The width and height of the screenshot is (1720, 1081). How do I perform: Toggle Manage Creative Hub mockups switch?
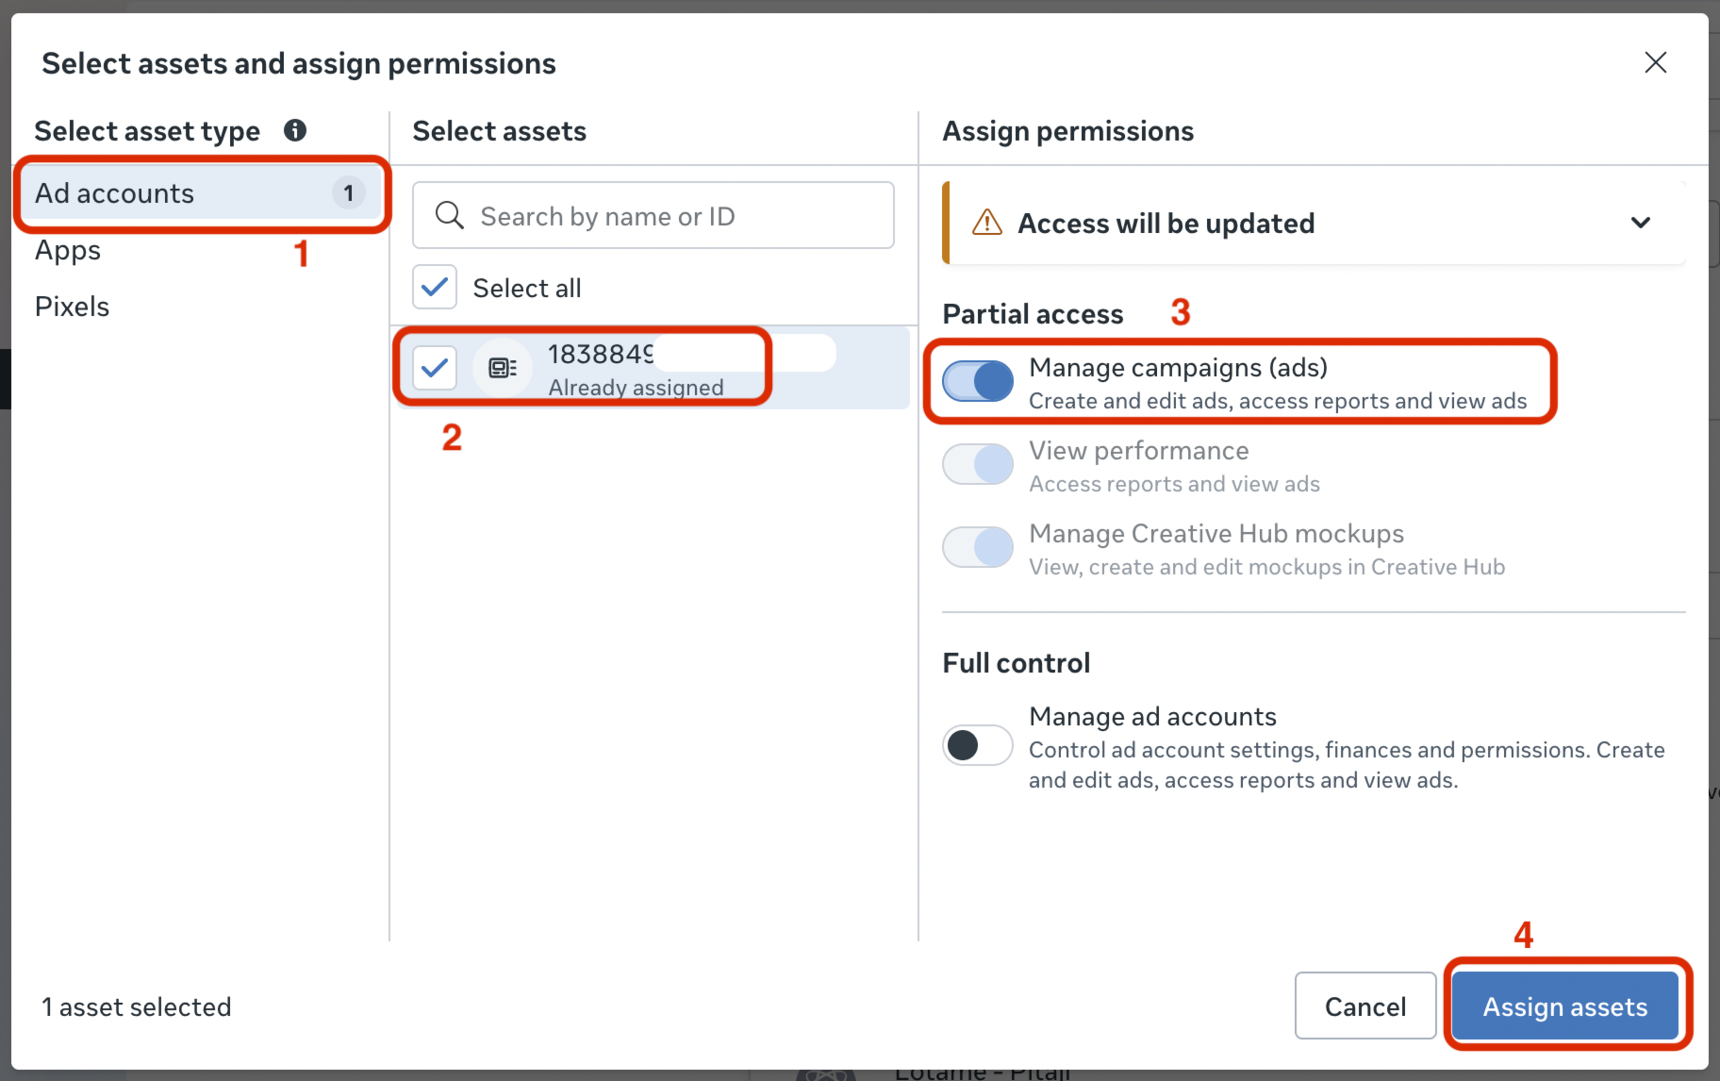(978, 547)
